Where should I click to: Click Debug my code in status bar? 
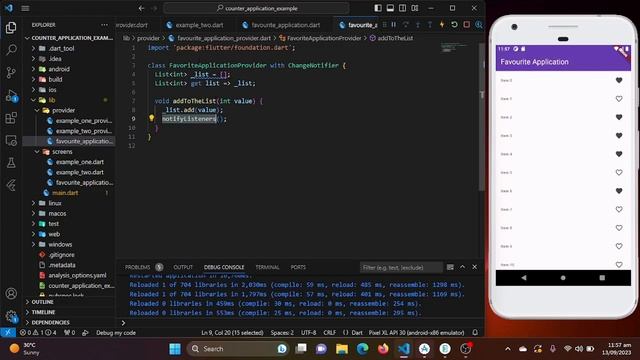116,333
